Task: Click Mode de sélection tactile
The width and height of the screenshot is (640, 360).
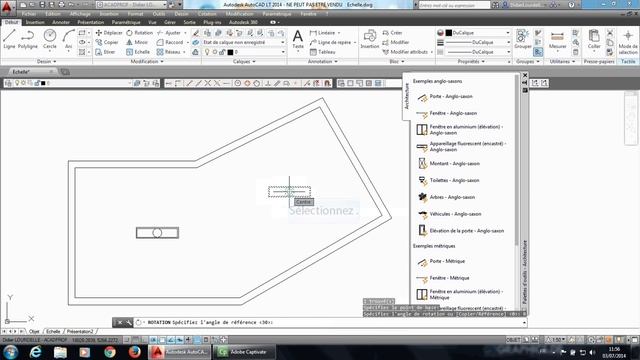Action: pyautogui.click(x=628, y=42)
